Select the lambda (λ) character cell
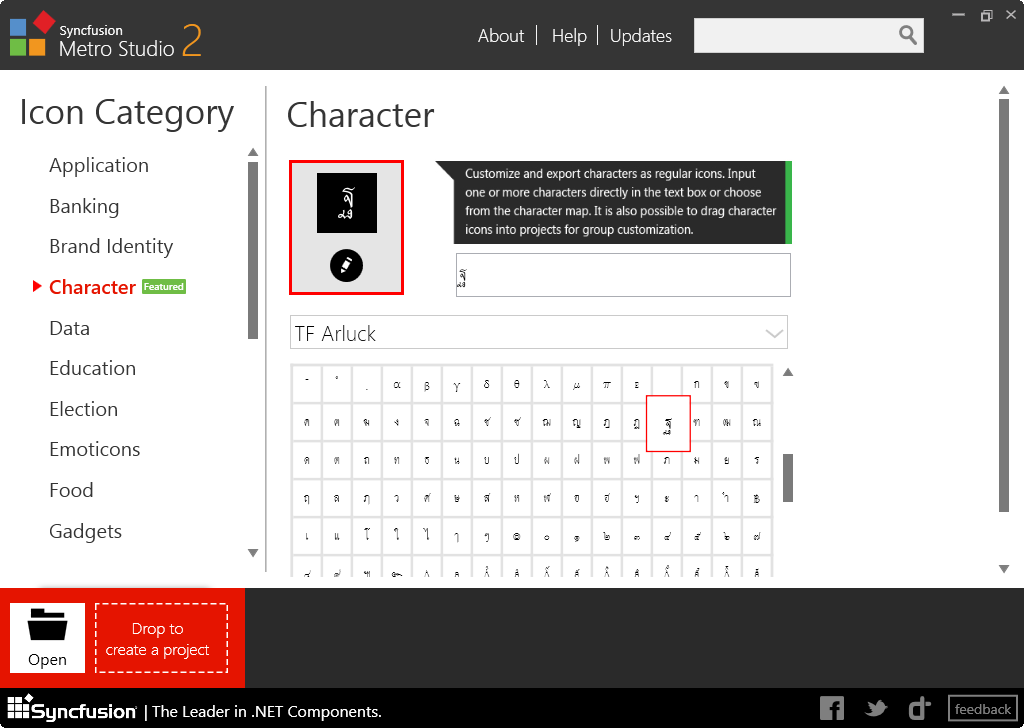 click(547, 384)
